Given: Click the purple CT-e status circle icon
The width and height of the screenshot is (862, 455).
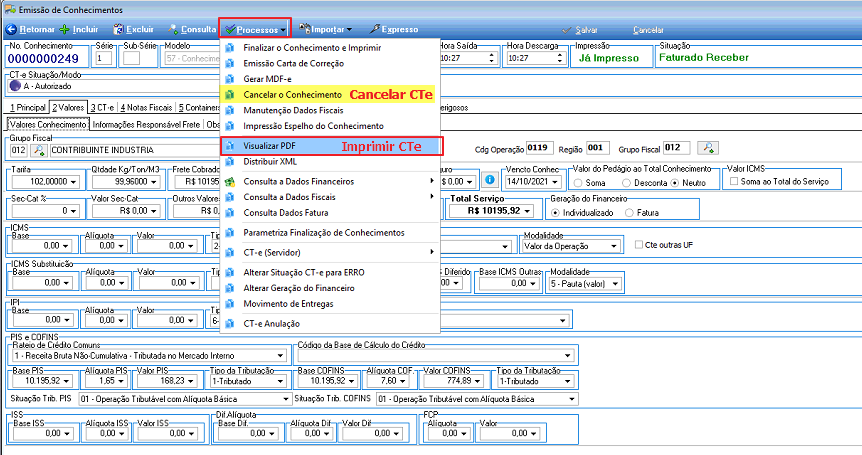Looking at the screenshot, I should (15, 86).
